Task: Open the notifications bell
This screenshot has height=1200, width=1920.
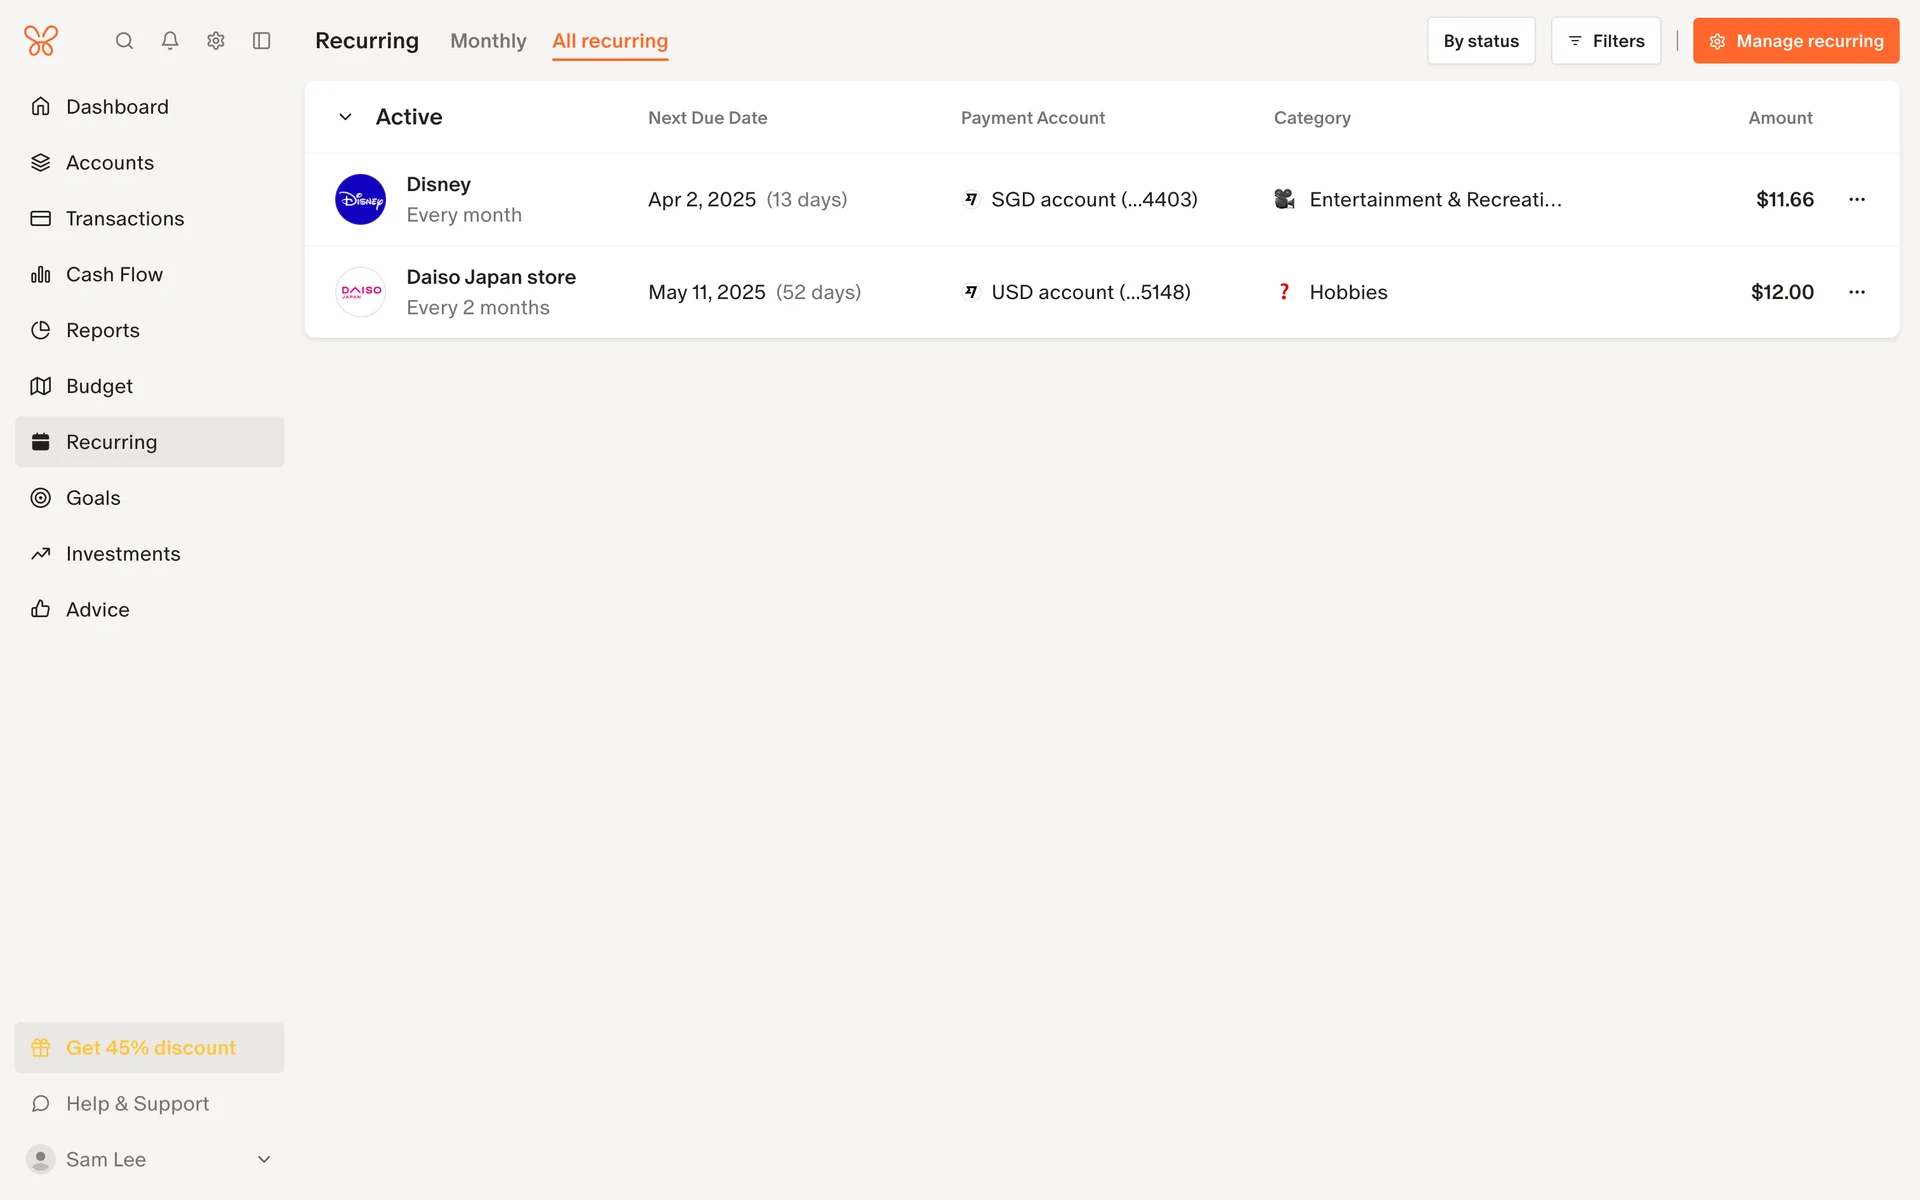Action: click(x=170, y=41)
